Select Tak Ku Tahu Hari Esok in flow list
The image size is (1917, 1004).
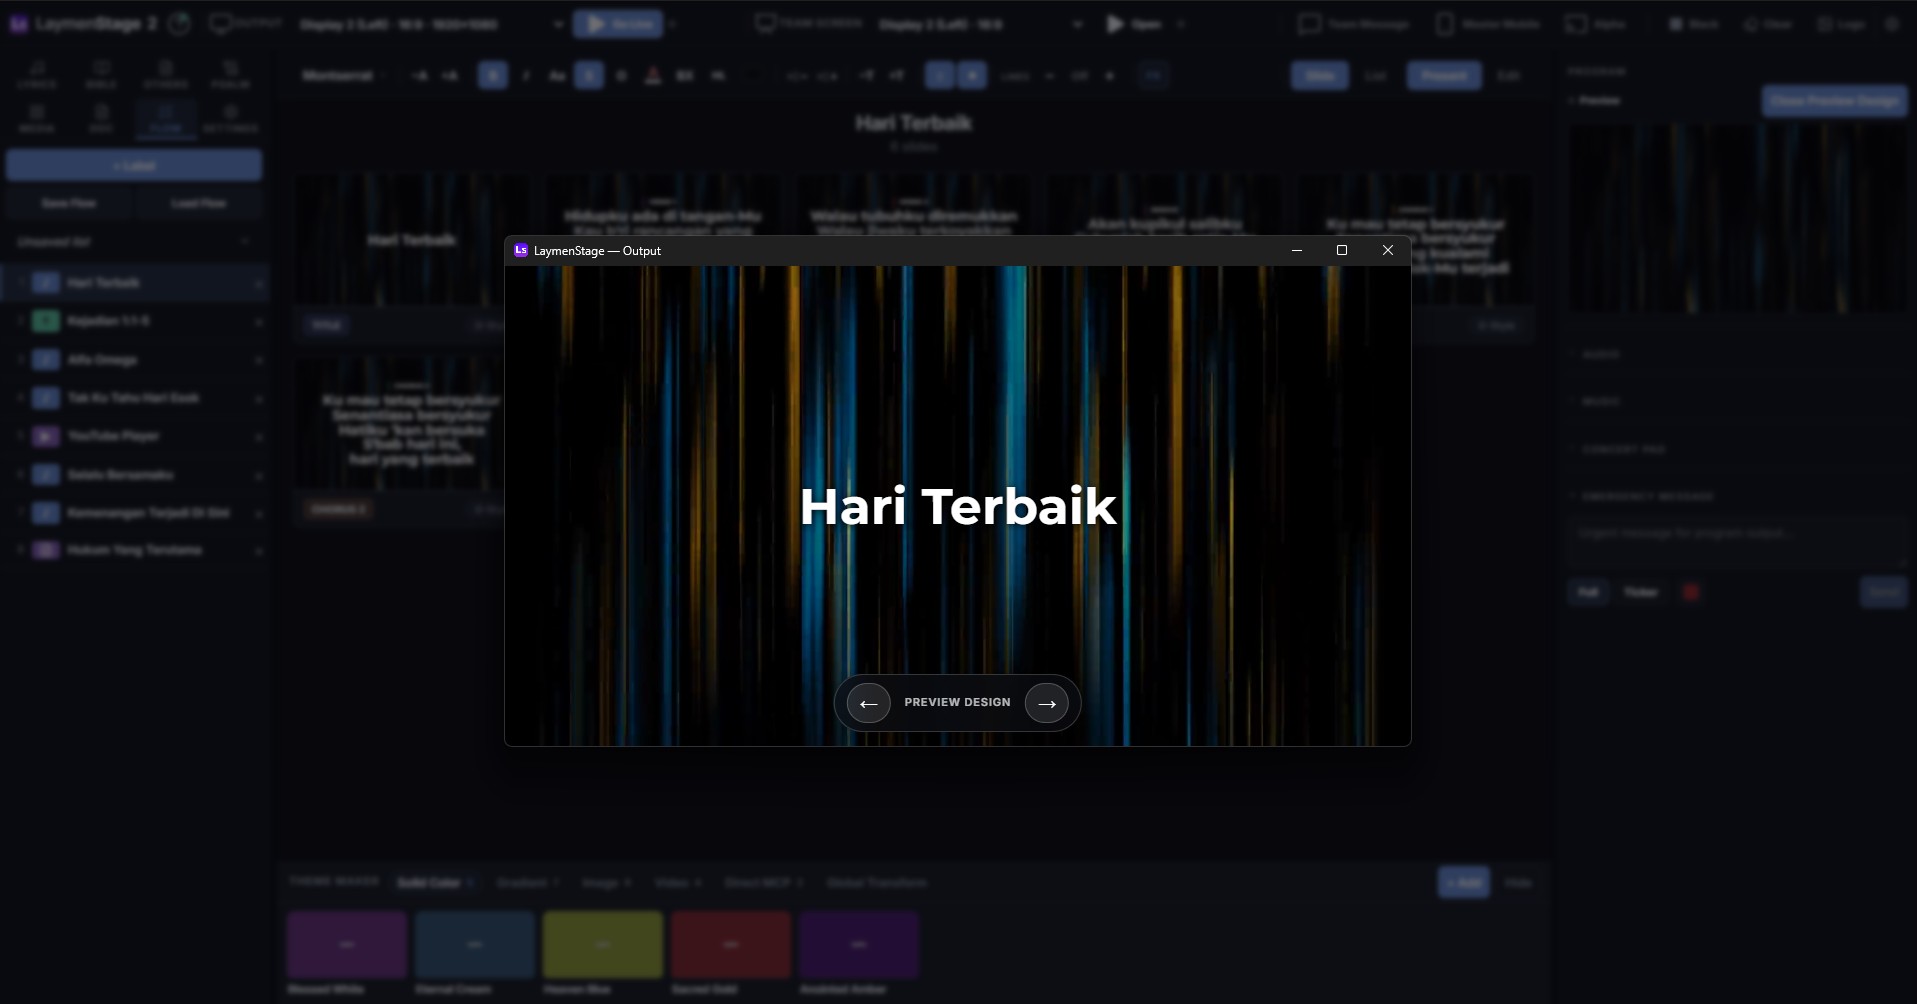click(x=135, y=398)
